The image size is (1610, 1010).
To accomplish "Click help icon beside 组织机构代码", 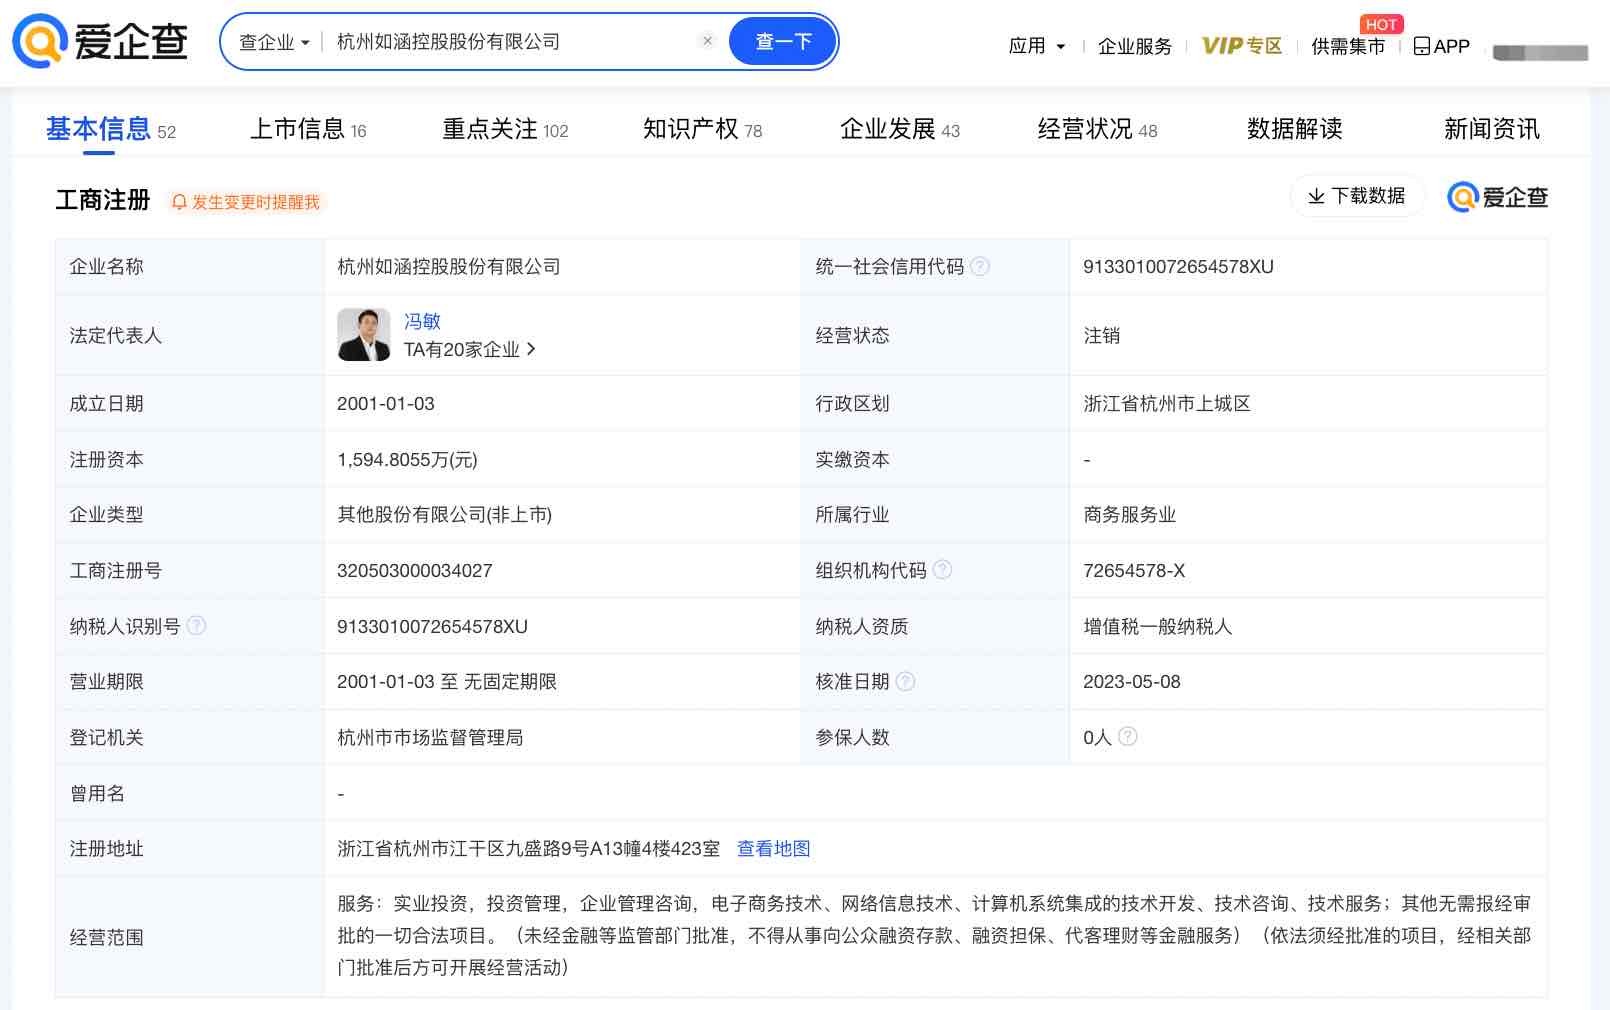I will [x=942, y=570].
